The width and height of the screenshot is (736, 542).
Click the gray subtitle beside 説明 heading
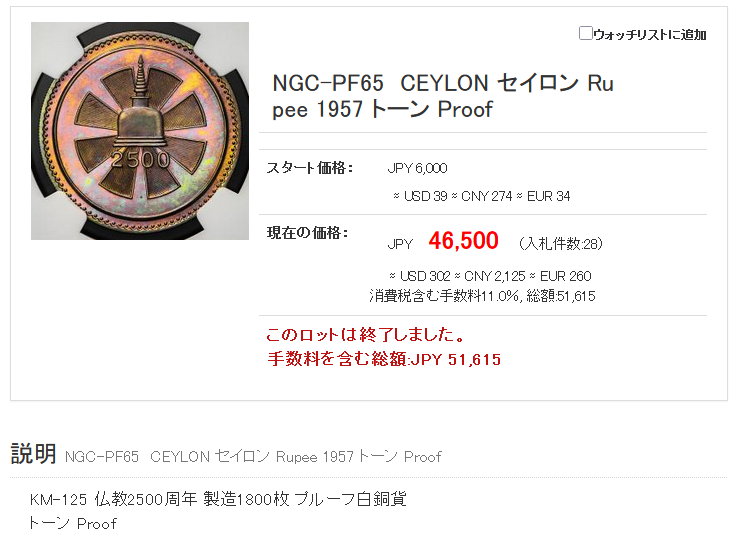point(252,457)
